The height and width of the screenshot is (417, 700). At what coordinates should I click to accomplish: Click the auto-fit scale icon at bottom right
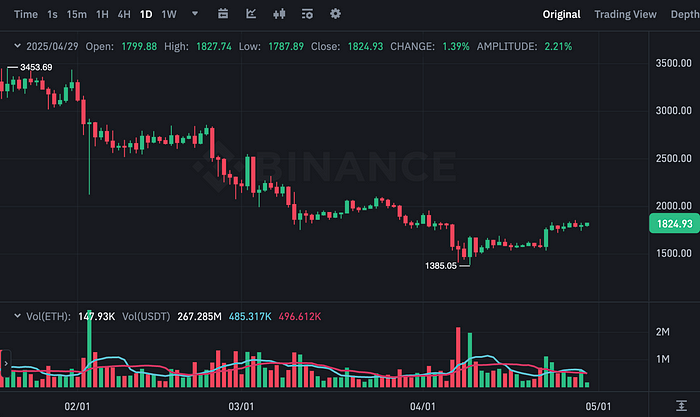[681, 405]
